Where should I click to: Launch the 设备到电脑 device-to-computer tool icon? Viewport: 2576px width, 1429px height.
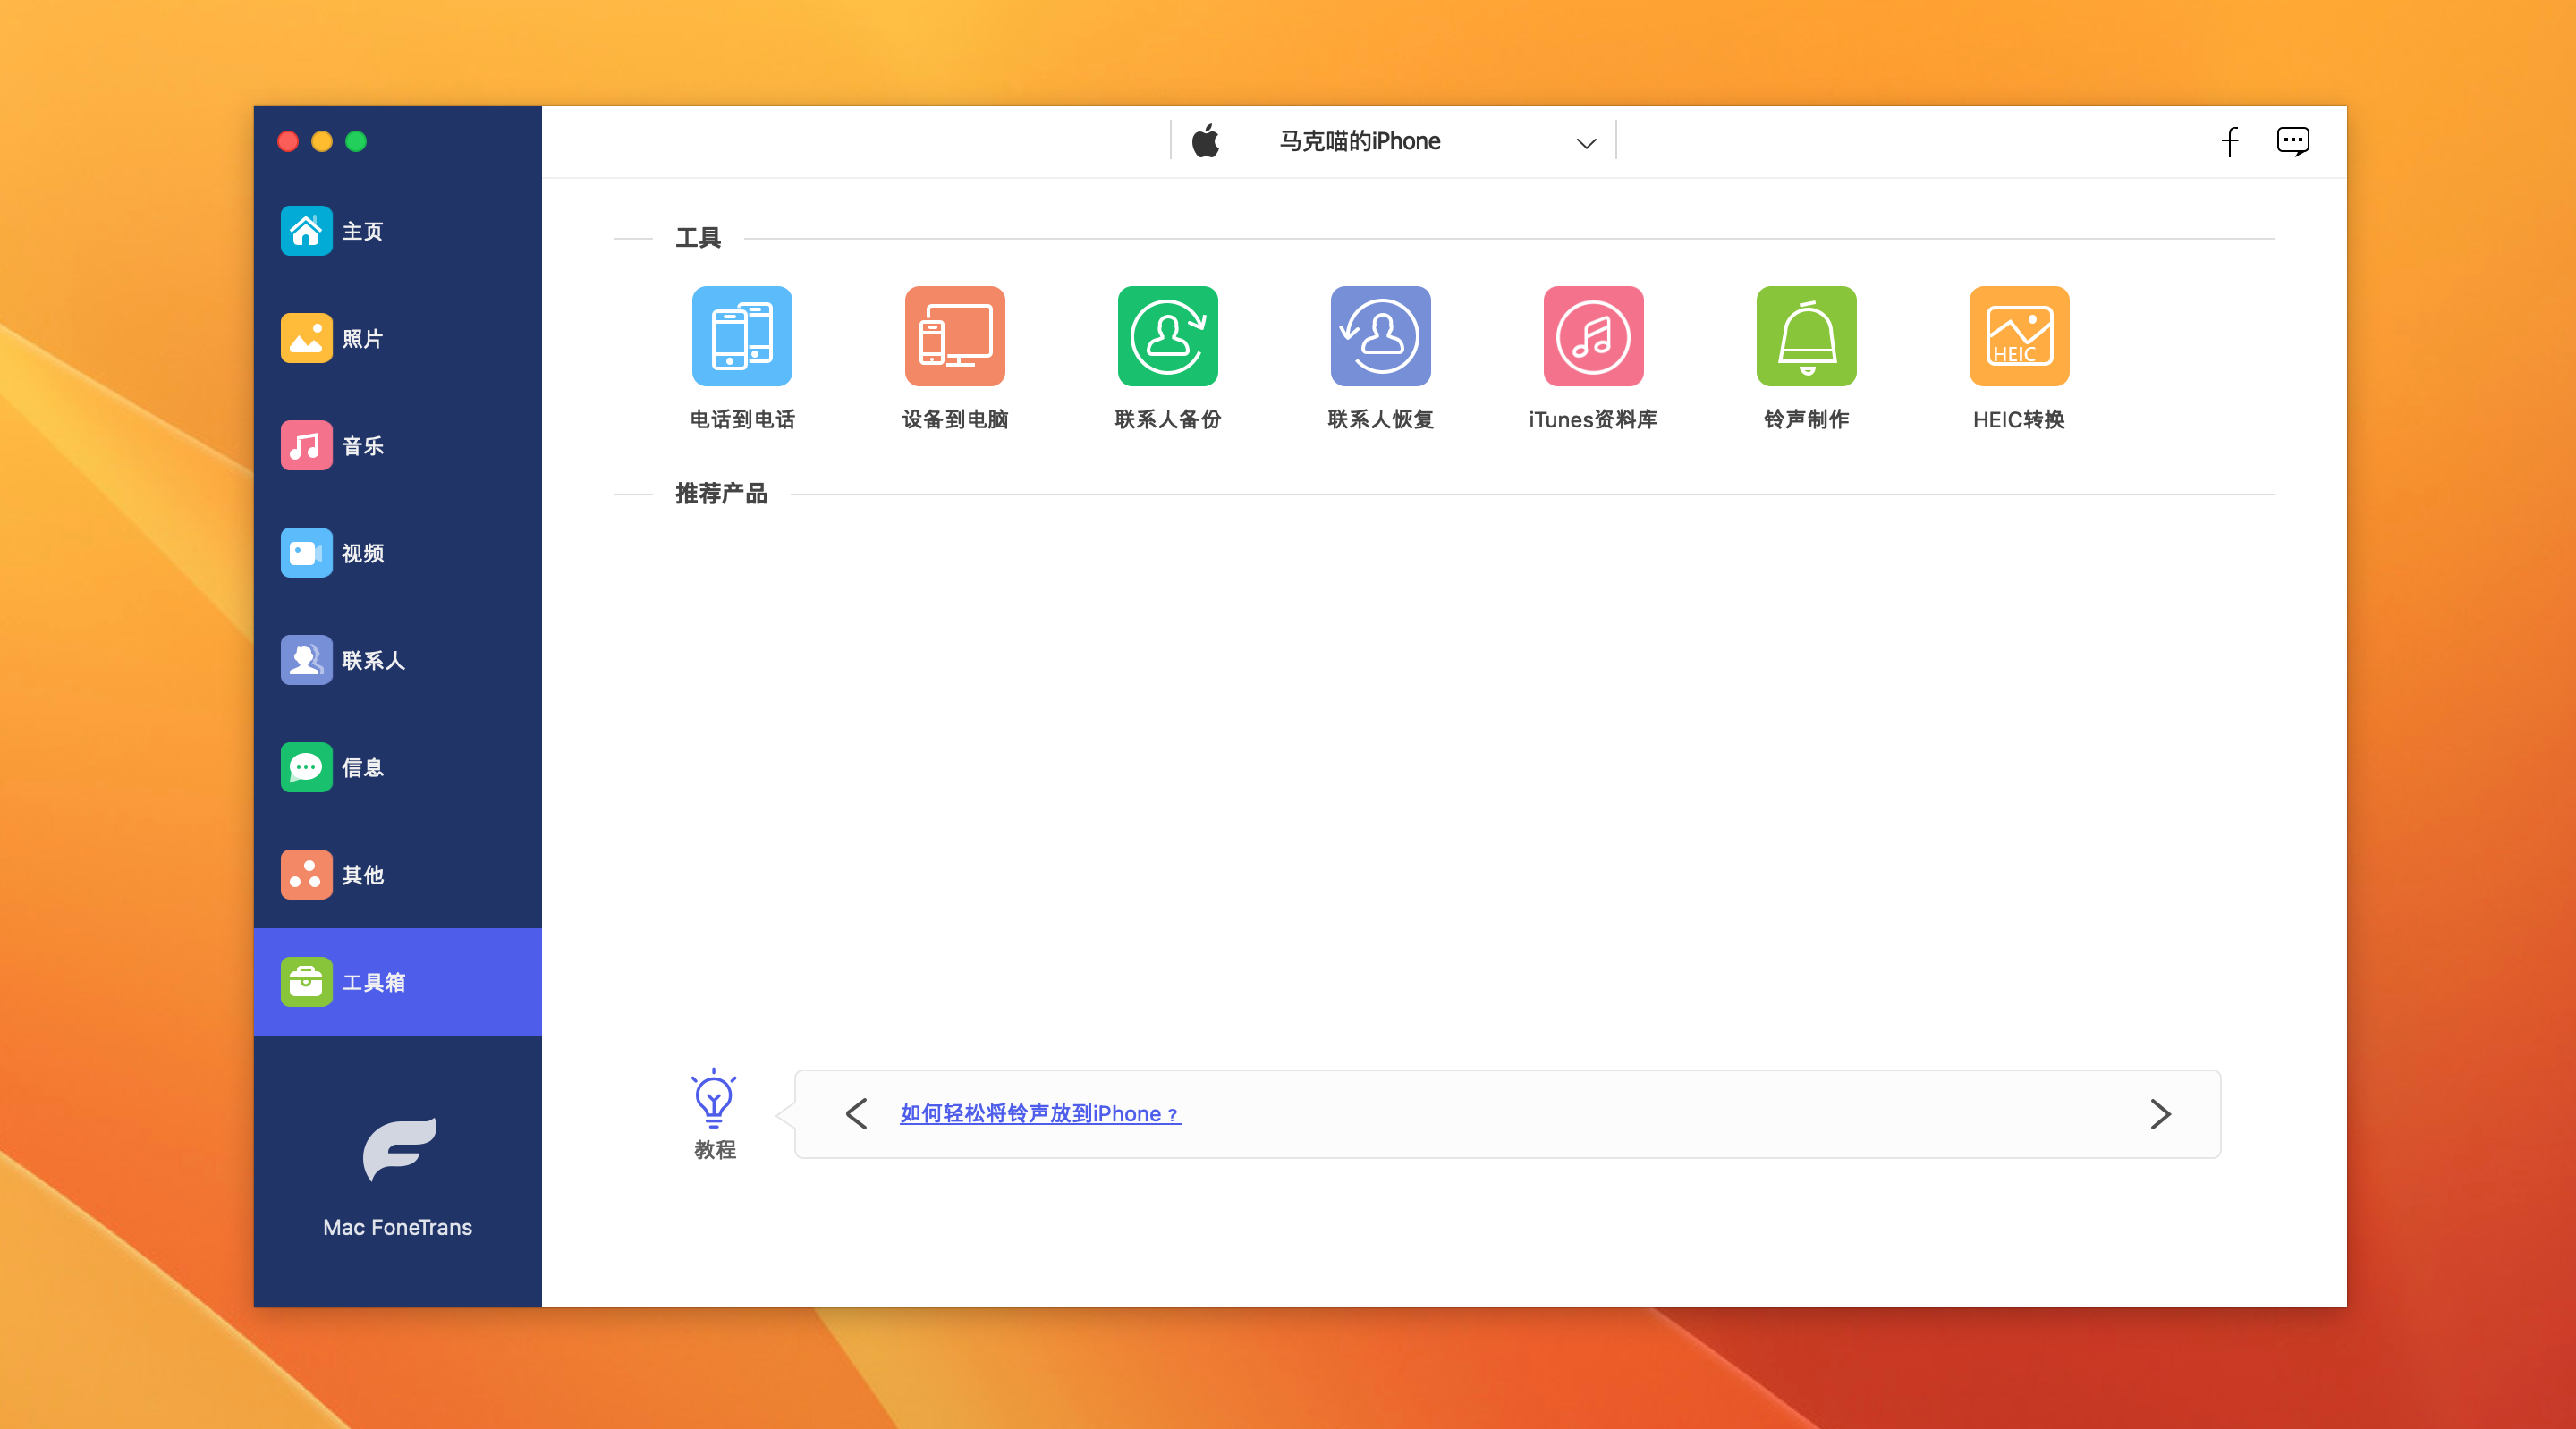955,336
